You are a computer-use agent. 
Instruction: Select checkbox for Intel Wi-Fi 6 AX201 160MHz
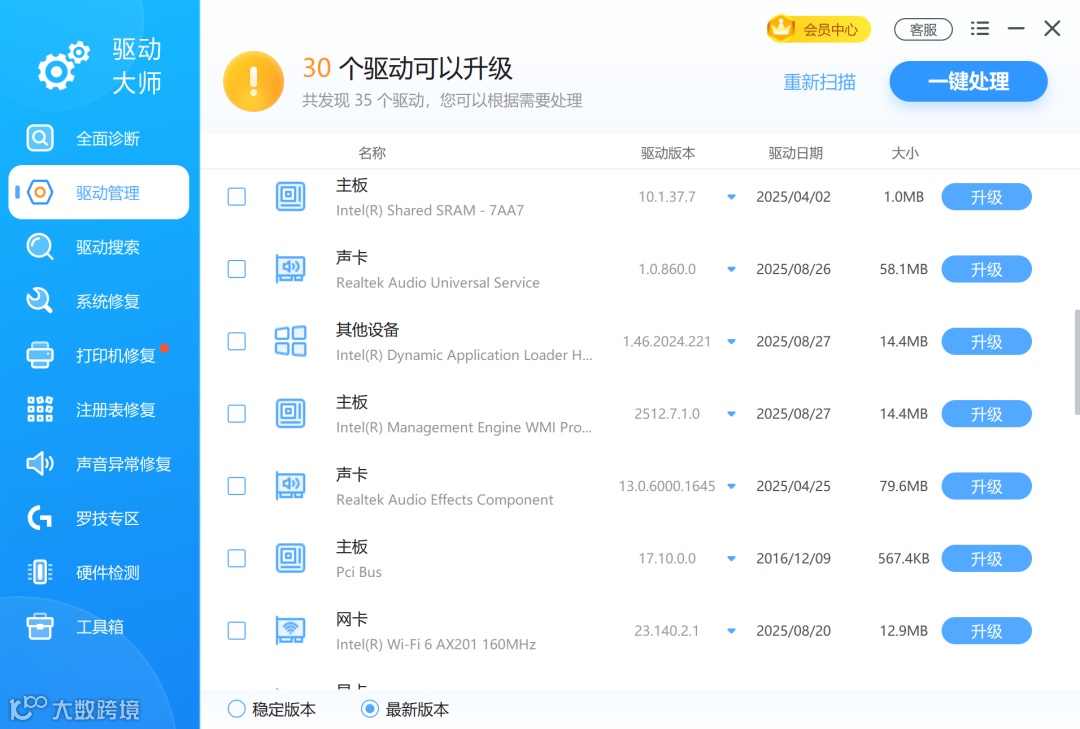coord(237,630)
